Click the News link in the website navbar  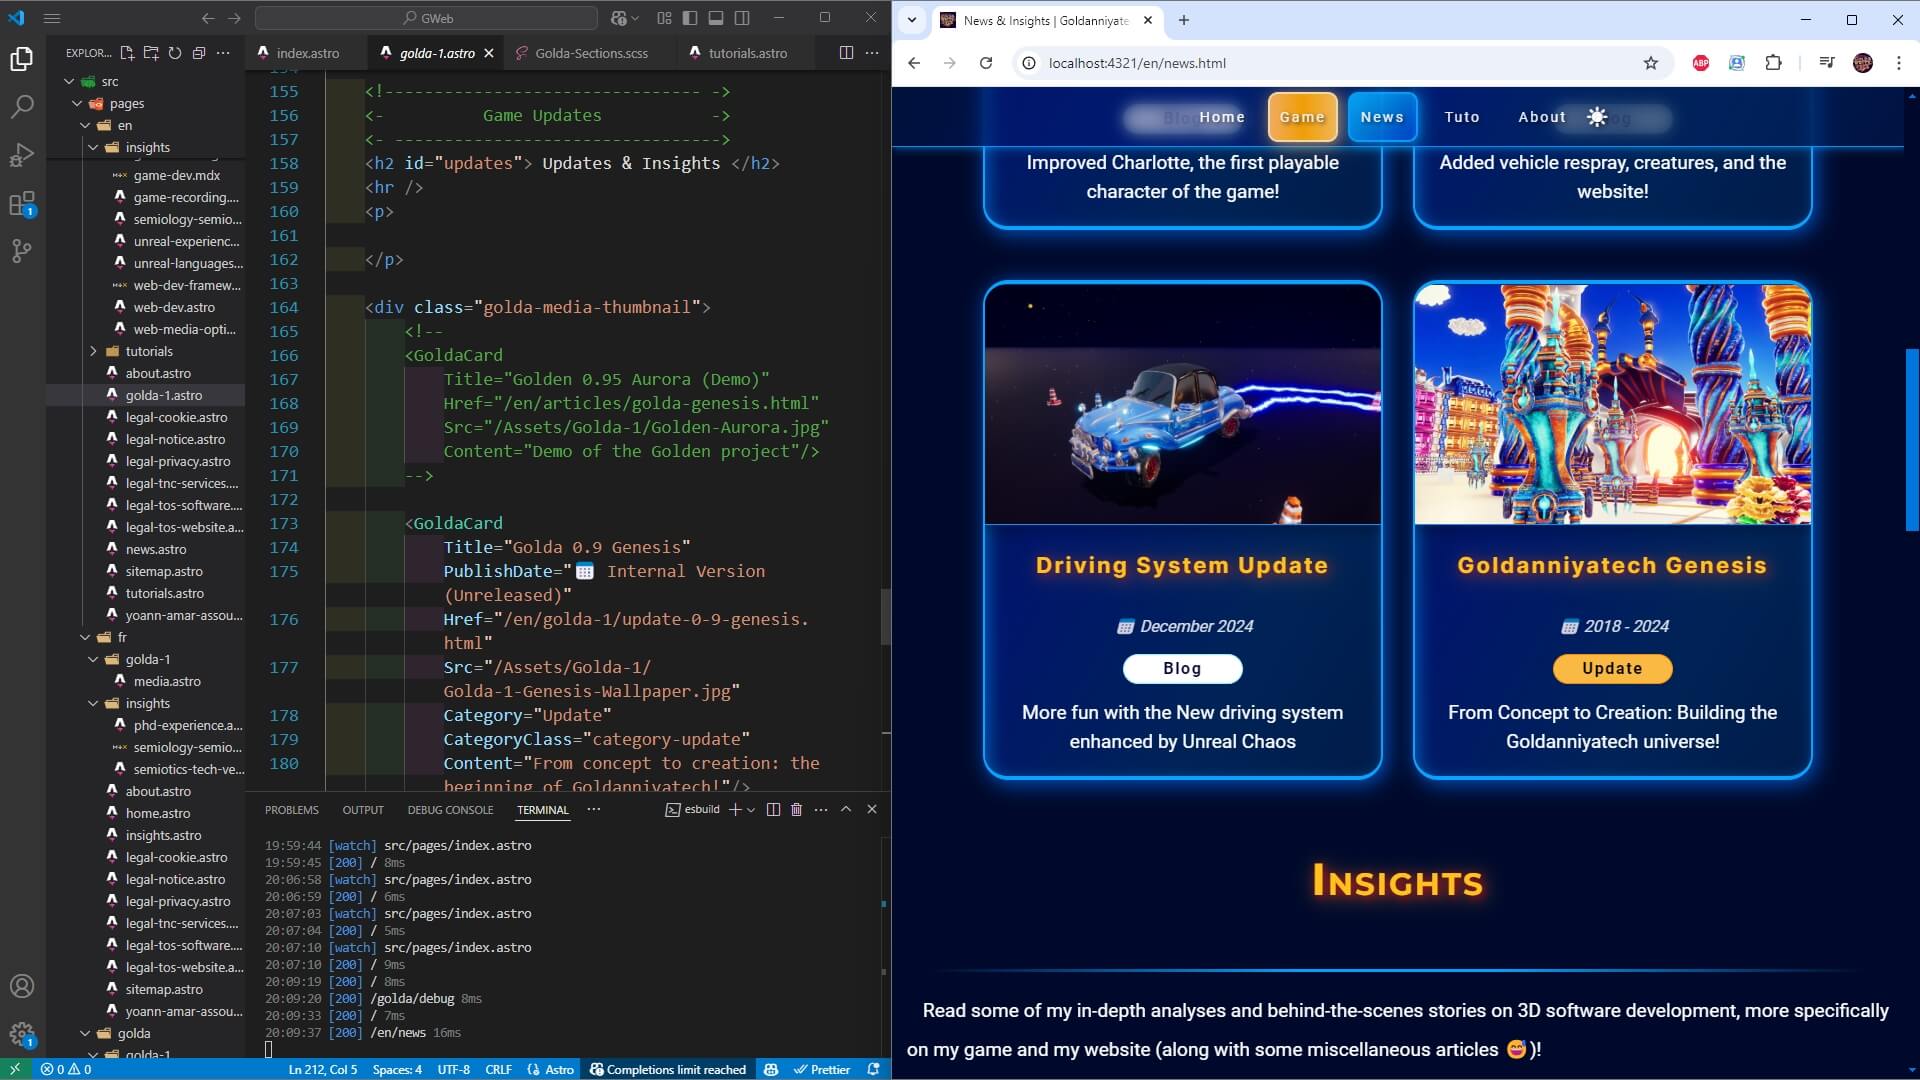coord(1382,117)
